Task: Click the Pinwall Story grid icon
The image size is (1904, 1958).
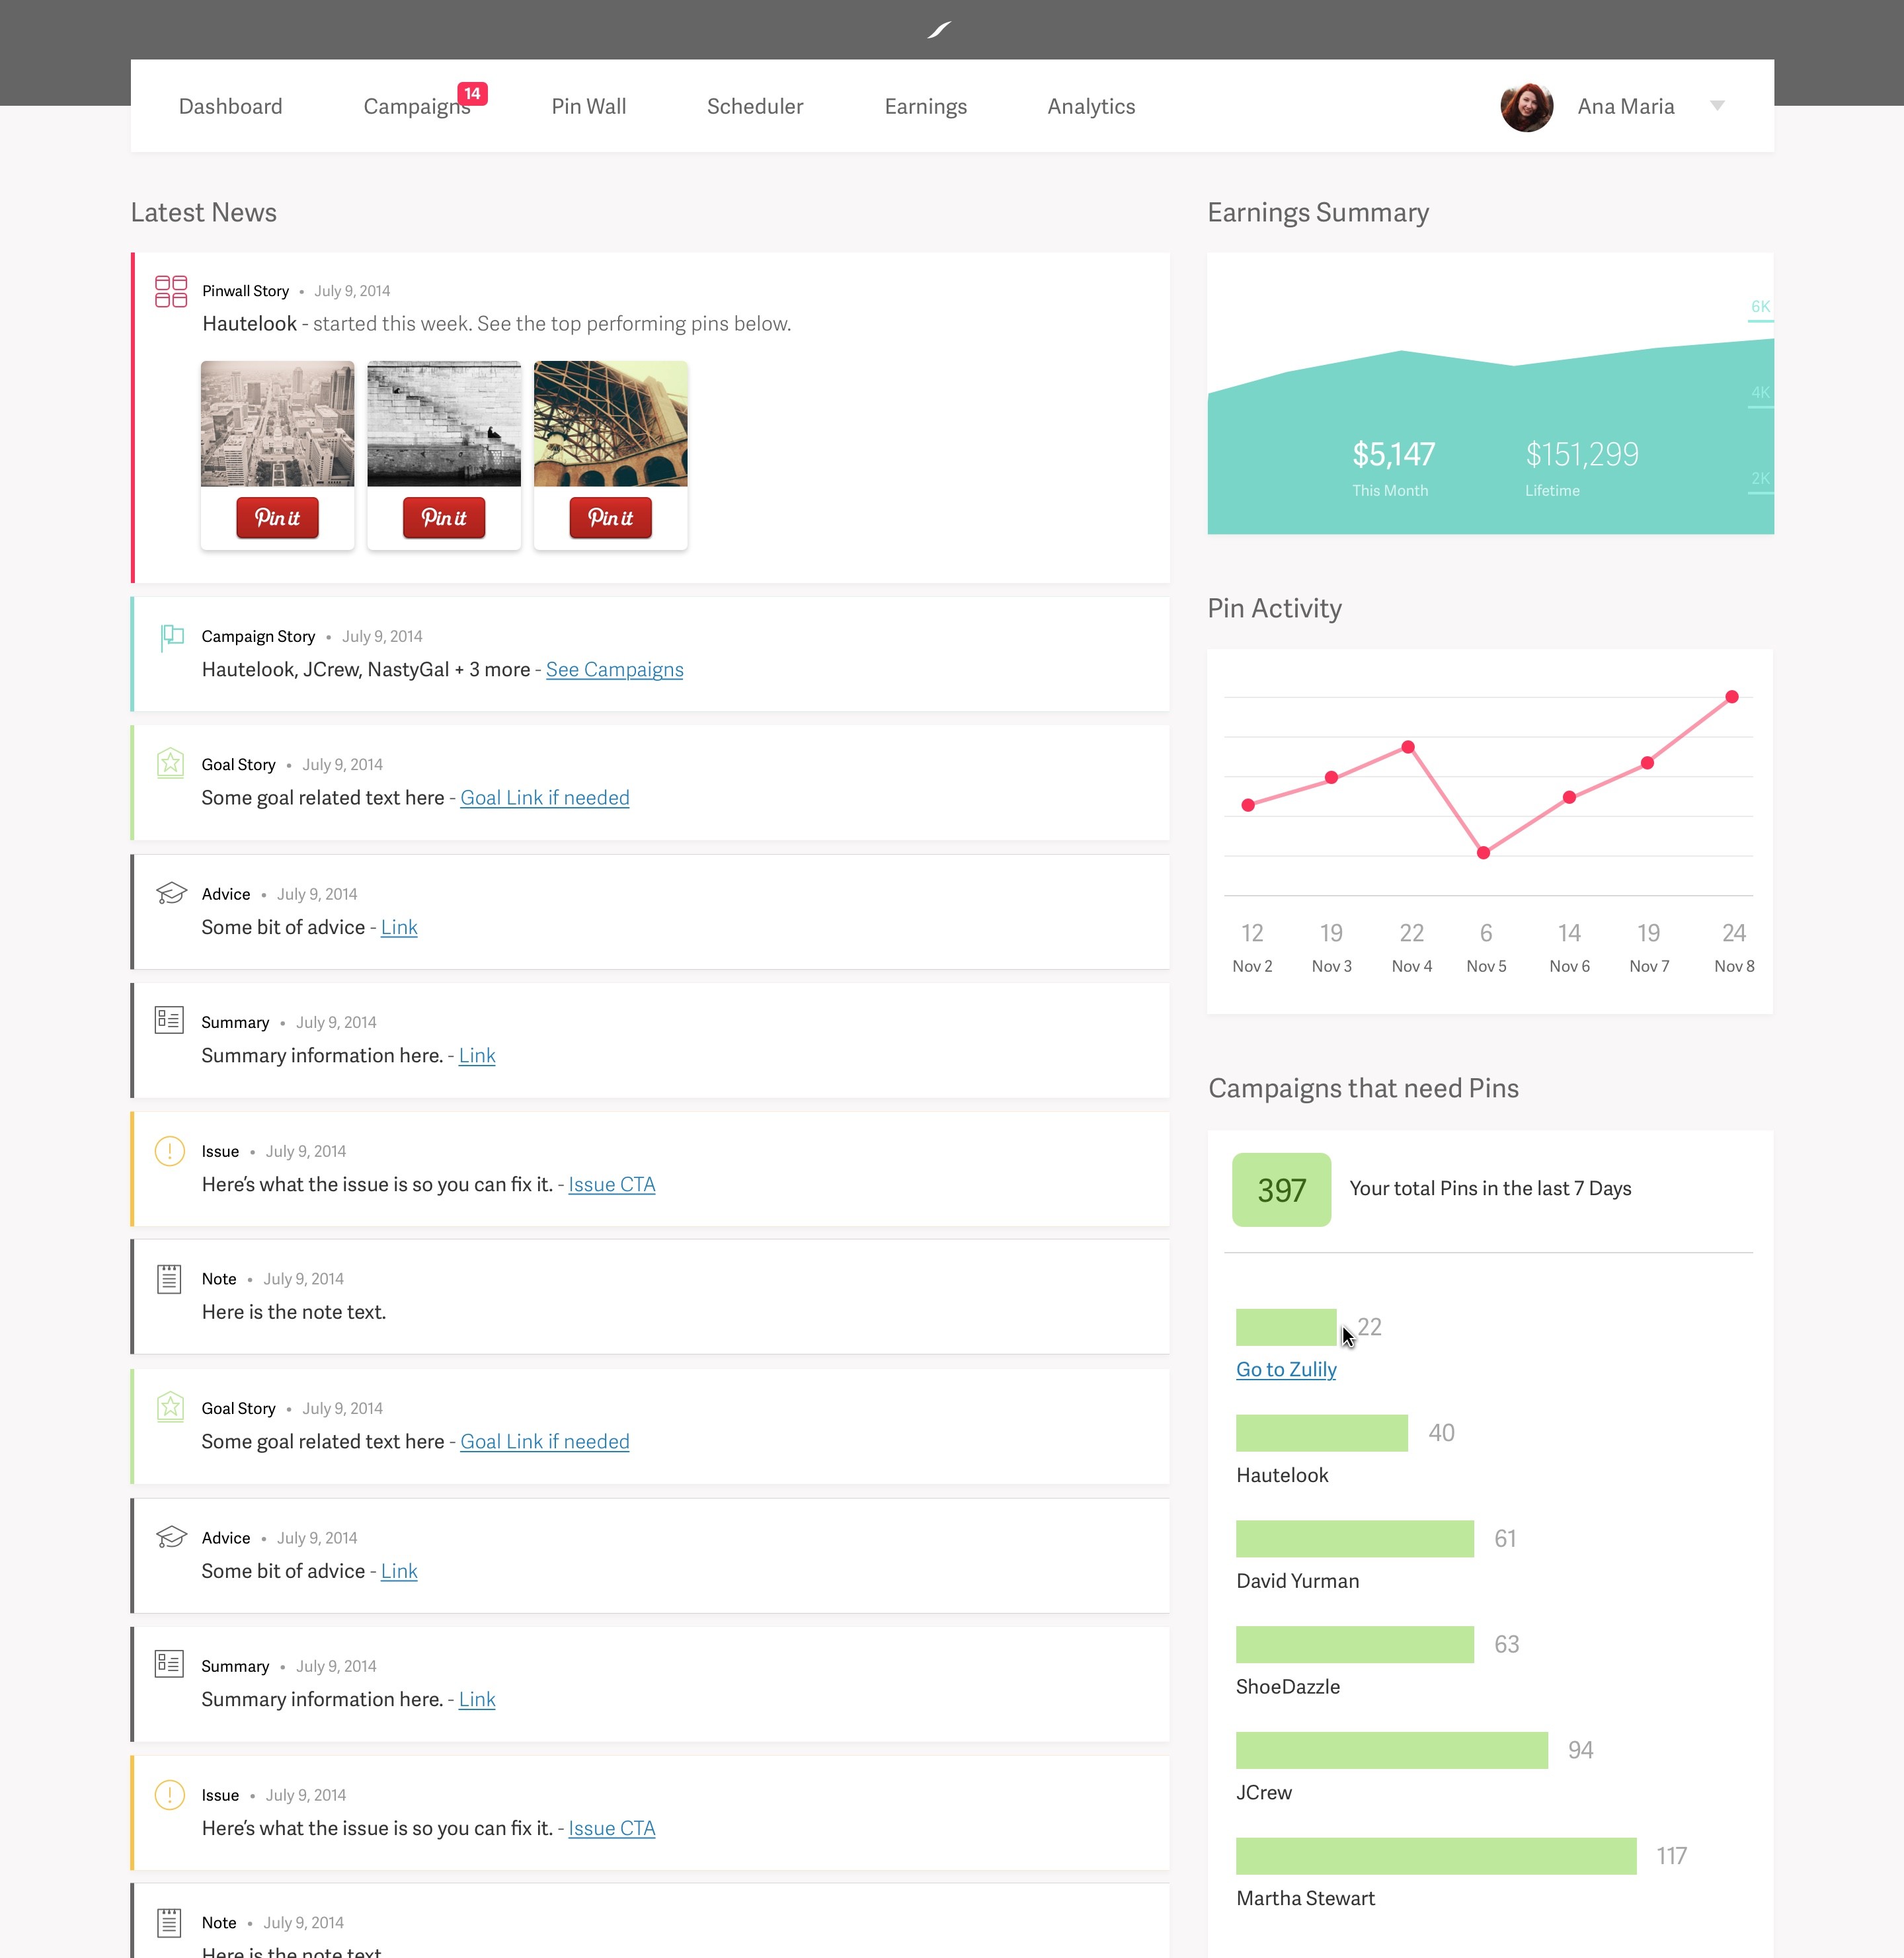Action: point(171,291)
